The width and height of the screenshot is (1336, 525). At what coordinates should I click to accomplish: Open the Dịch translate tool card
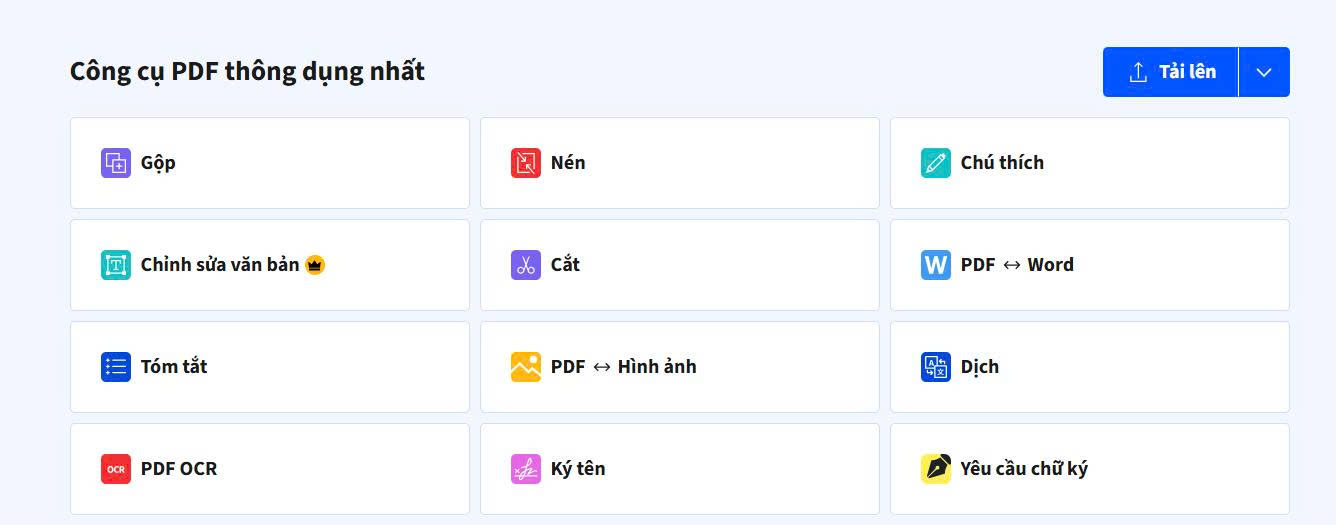coord(1090,367)
